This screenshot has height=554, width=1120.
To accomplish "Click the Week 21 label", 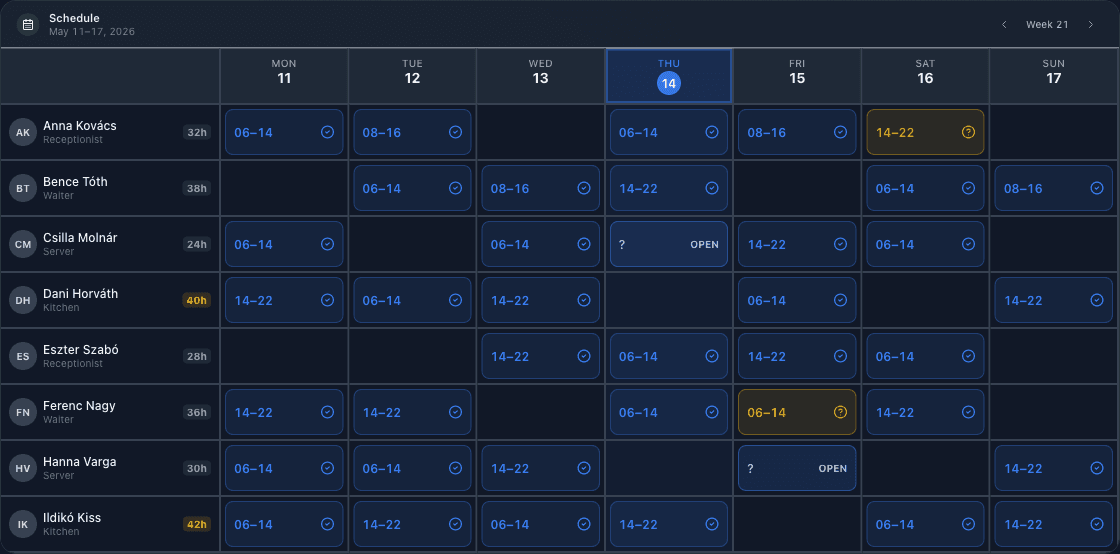I will coord(1047,25).
